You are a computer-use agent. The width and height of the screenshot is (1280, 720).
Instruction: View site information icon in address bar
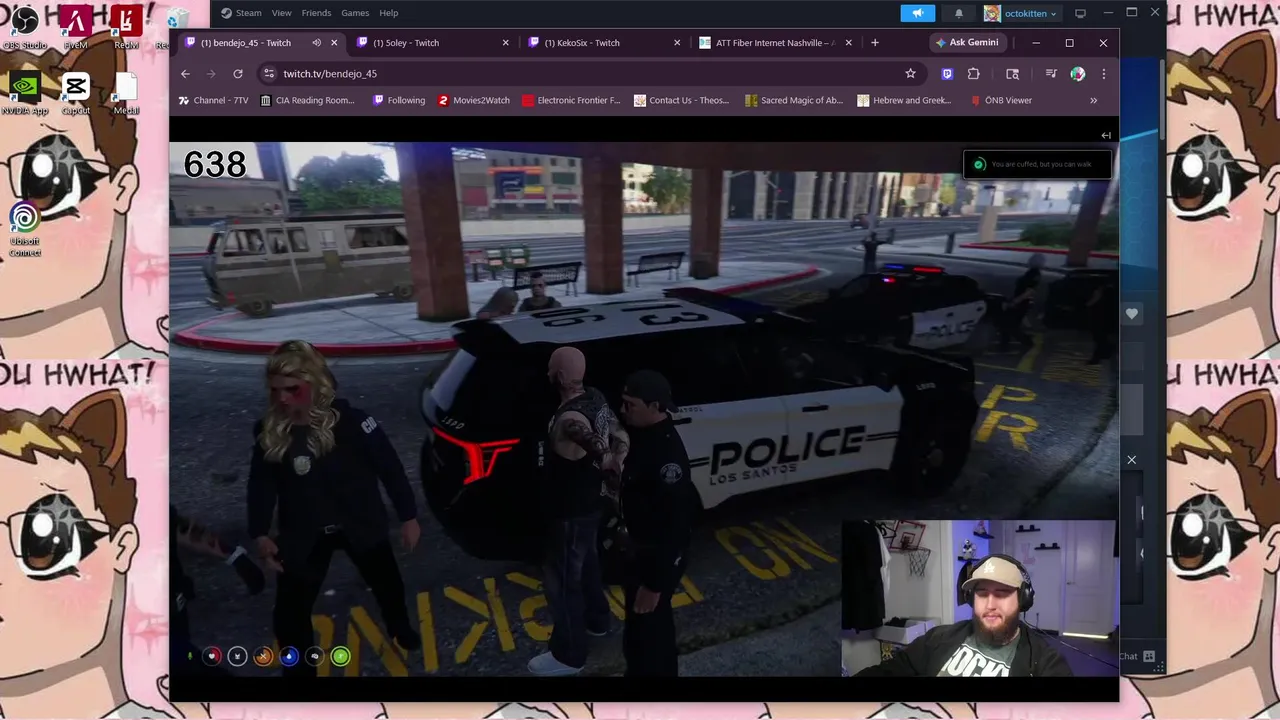click(268, 74)
